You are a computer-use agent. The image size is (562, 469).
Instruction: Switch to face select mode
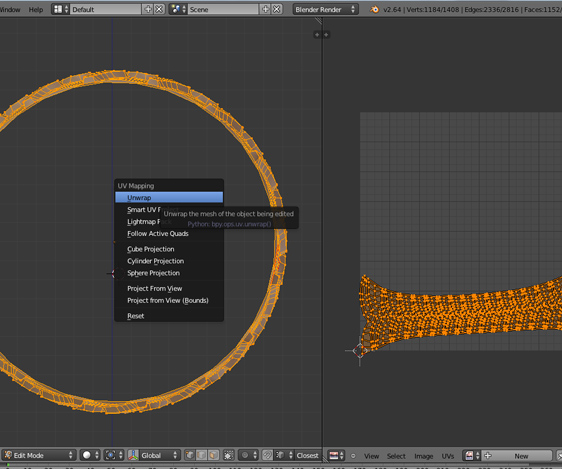213,455
